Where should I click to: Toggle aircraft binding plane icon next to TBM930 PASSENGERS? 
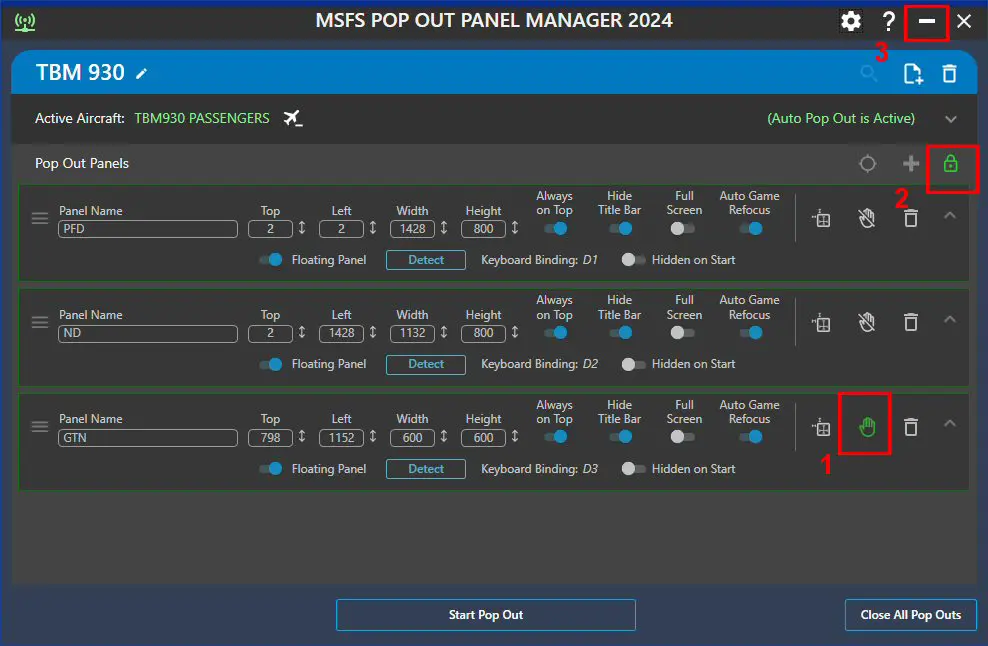click(x=292, y=118)
